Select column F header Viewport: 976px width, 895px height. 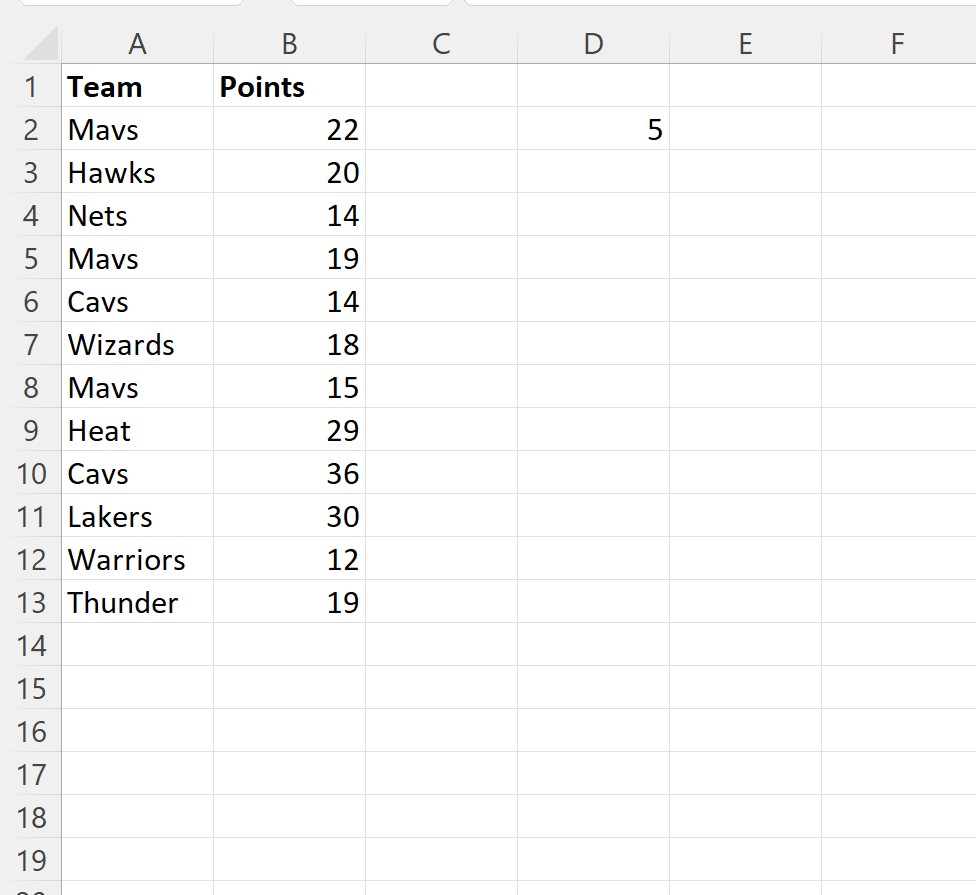click(x=898, y=44)
